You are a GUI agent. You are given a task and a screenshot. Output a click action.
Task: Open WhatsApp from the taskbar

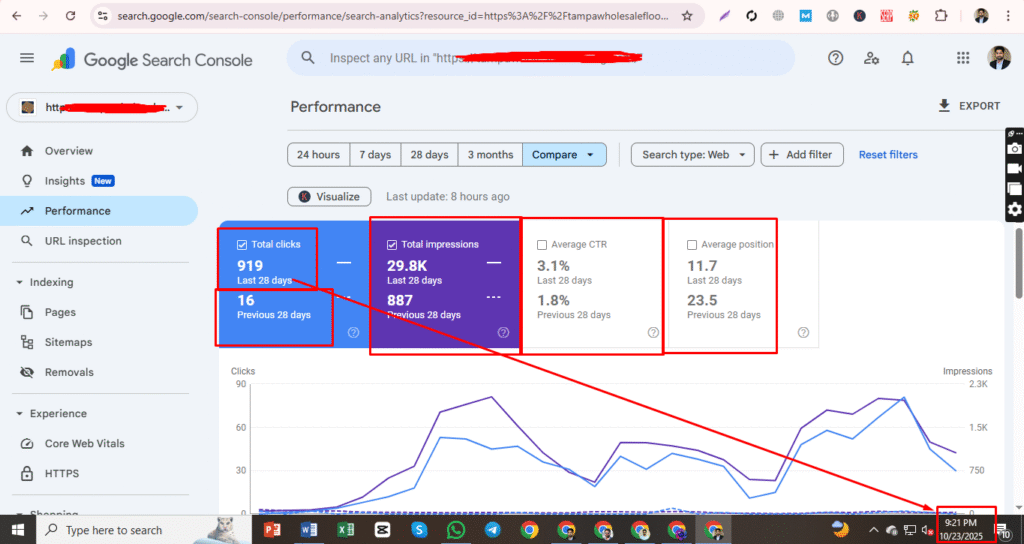click(x=456, y=530)
